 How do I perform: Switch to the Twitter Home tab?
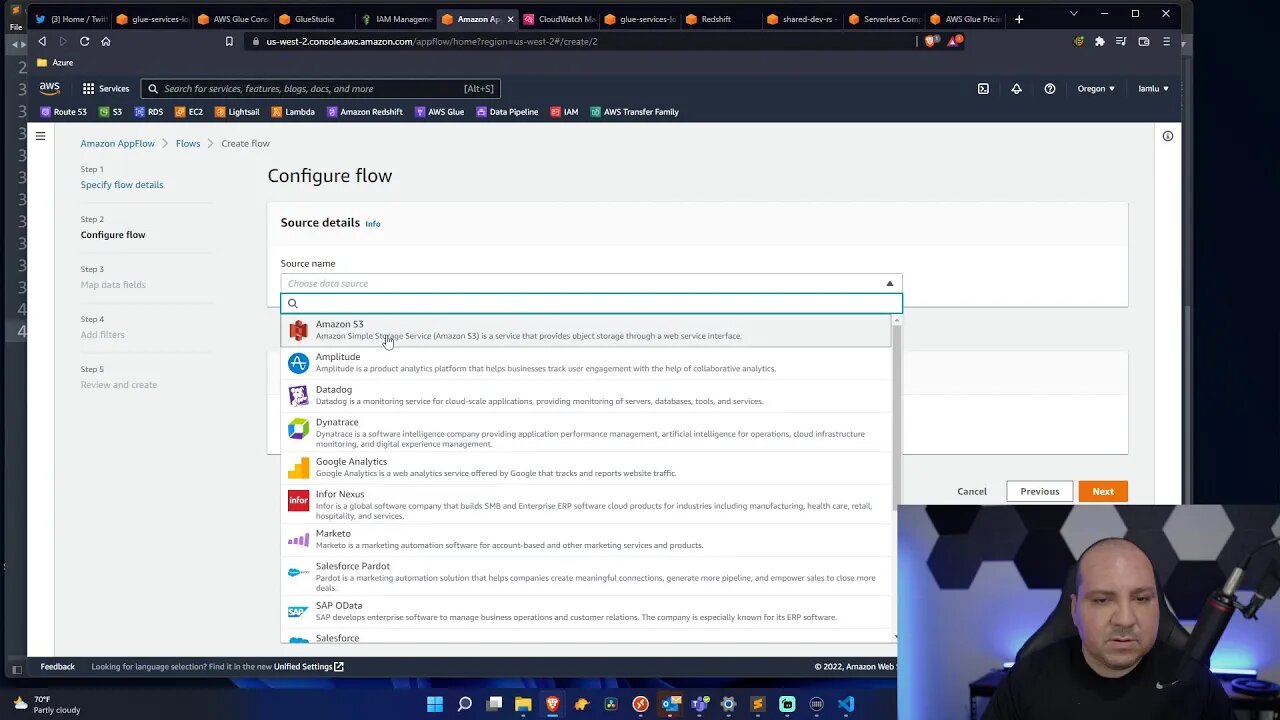[72, 19]
